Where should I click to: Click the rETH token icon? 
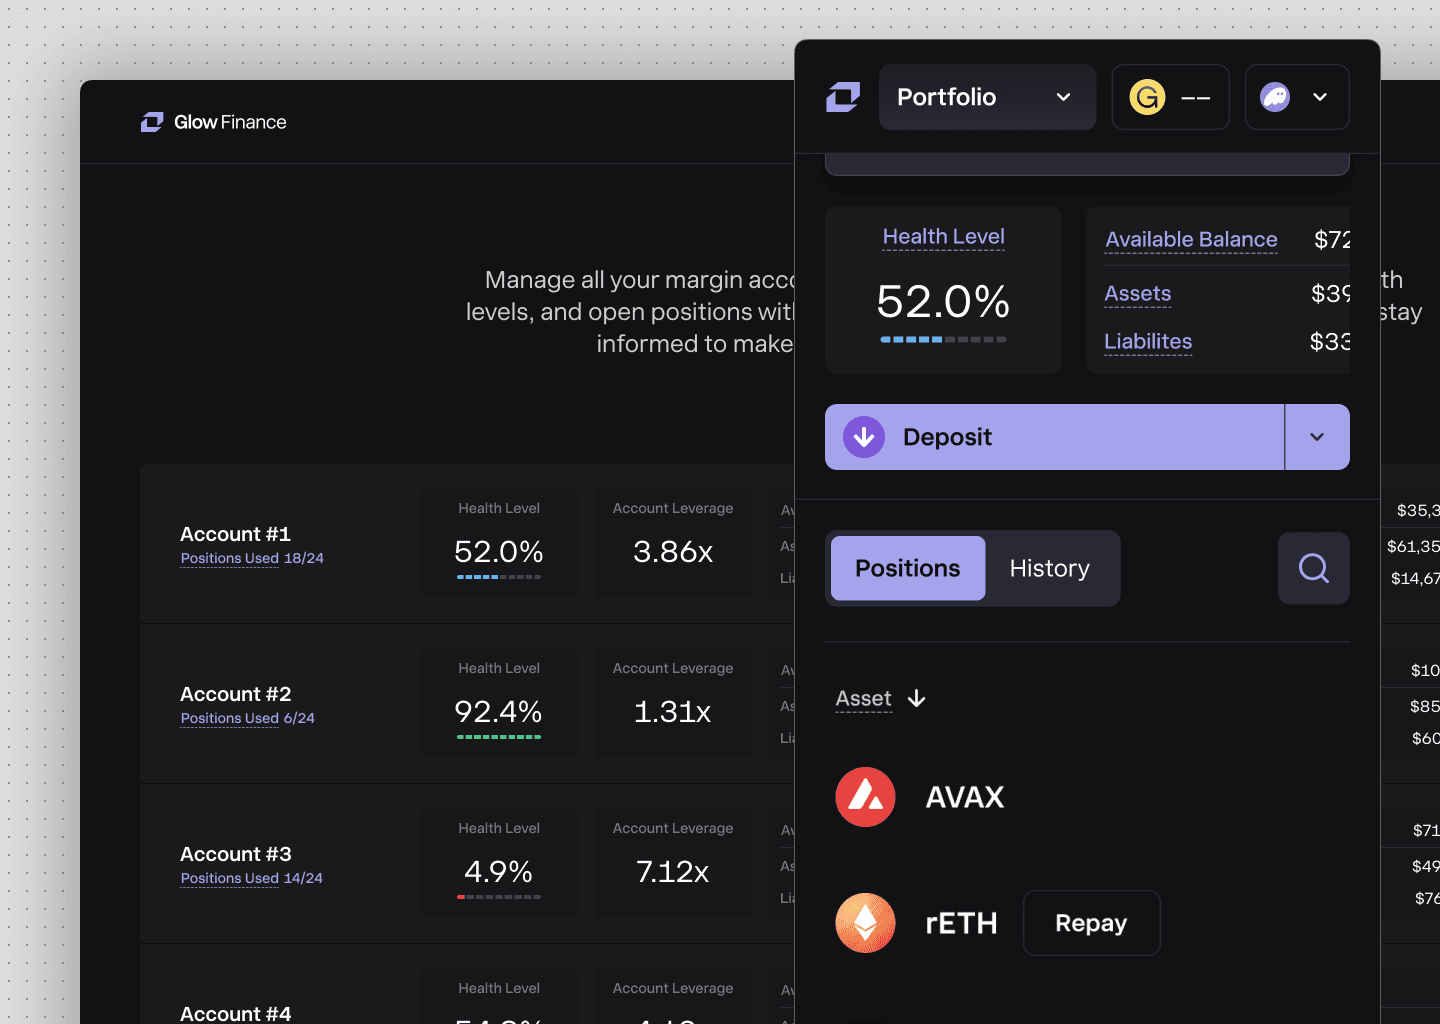pyautogui.click(x=865, y=923)
